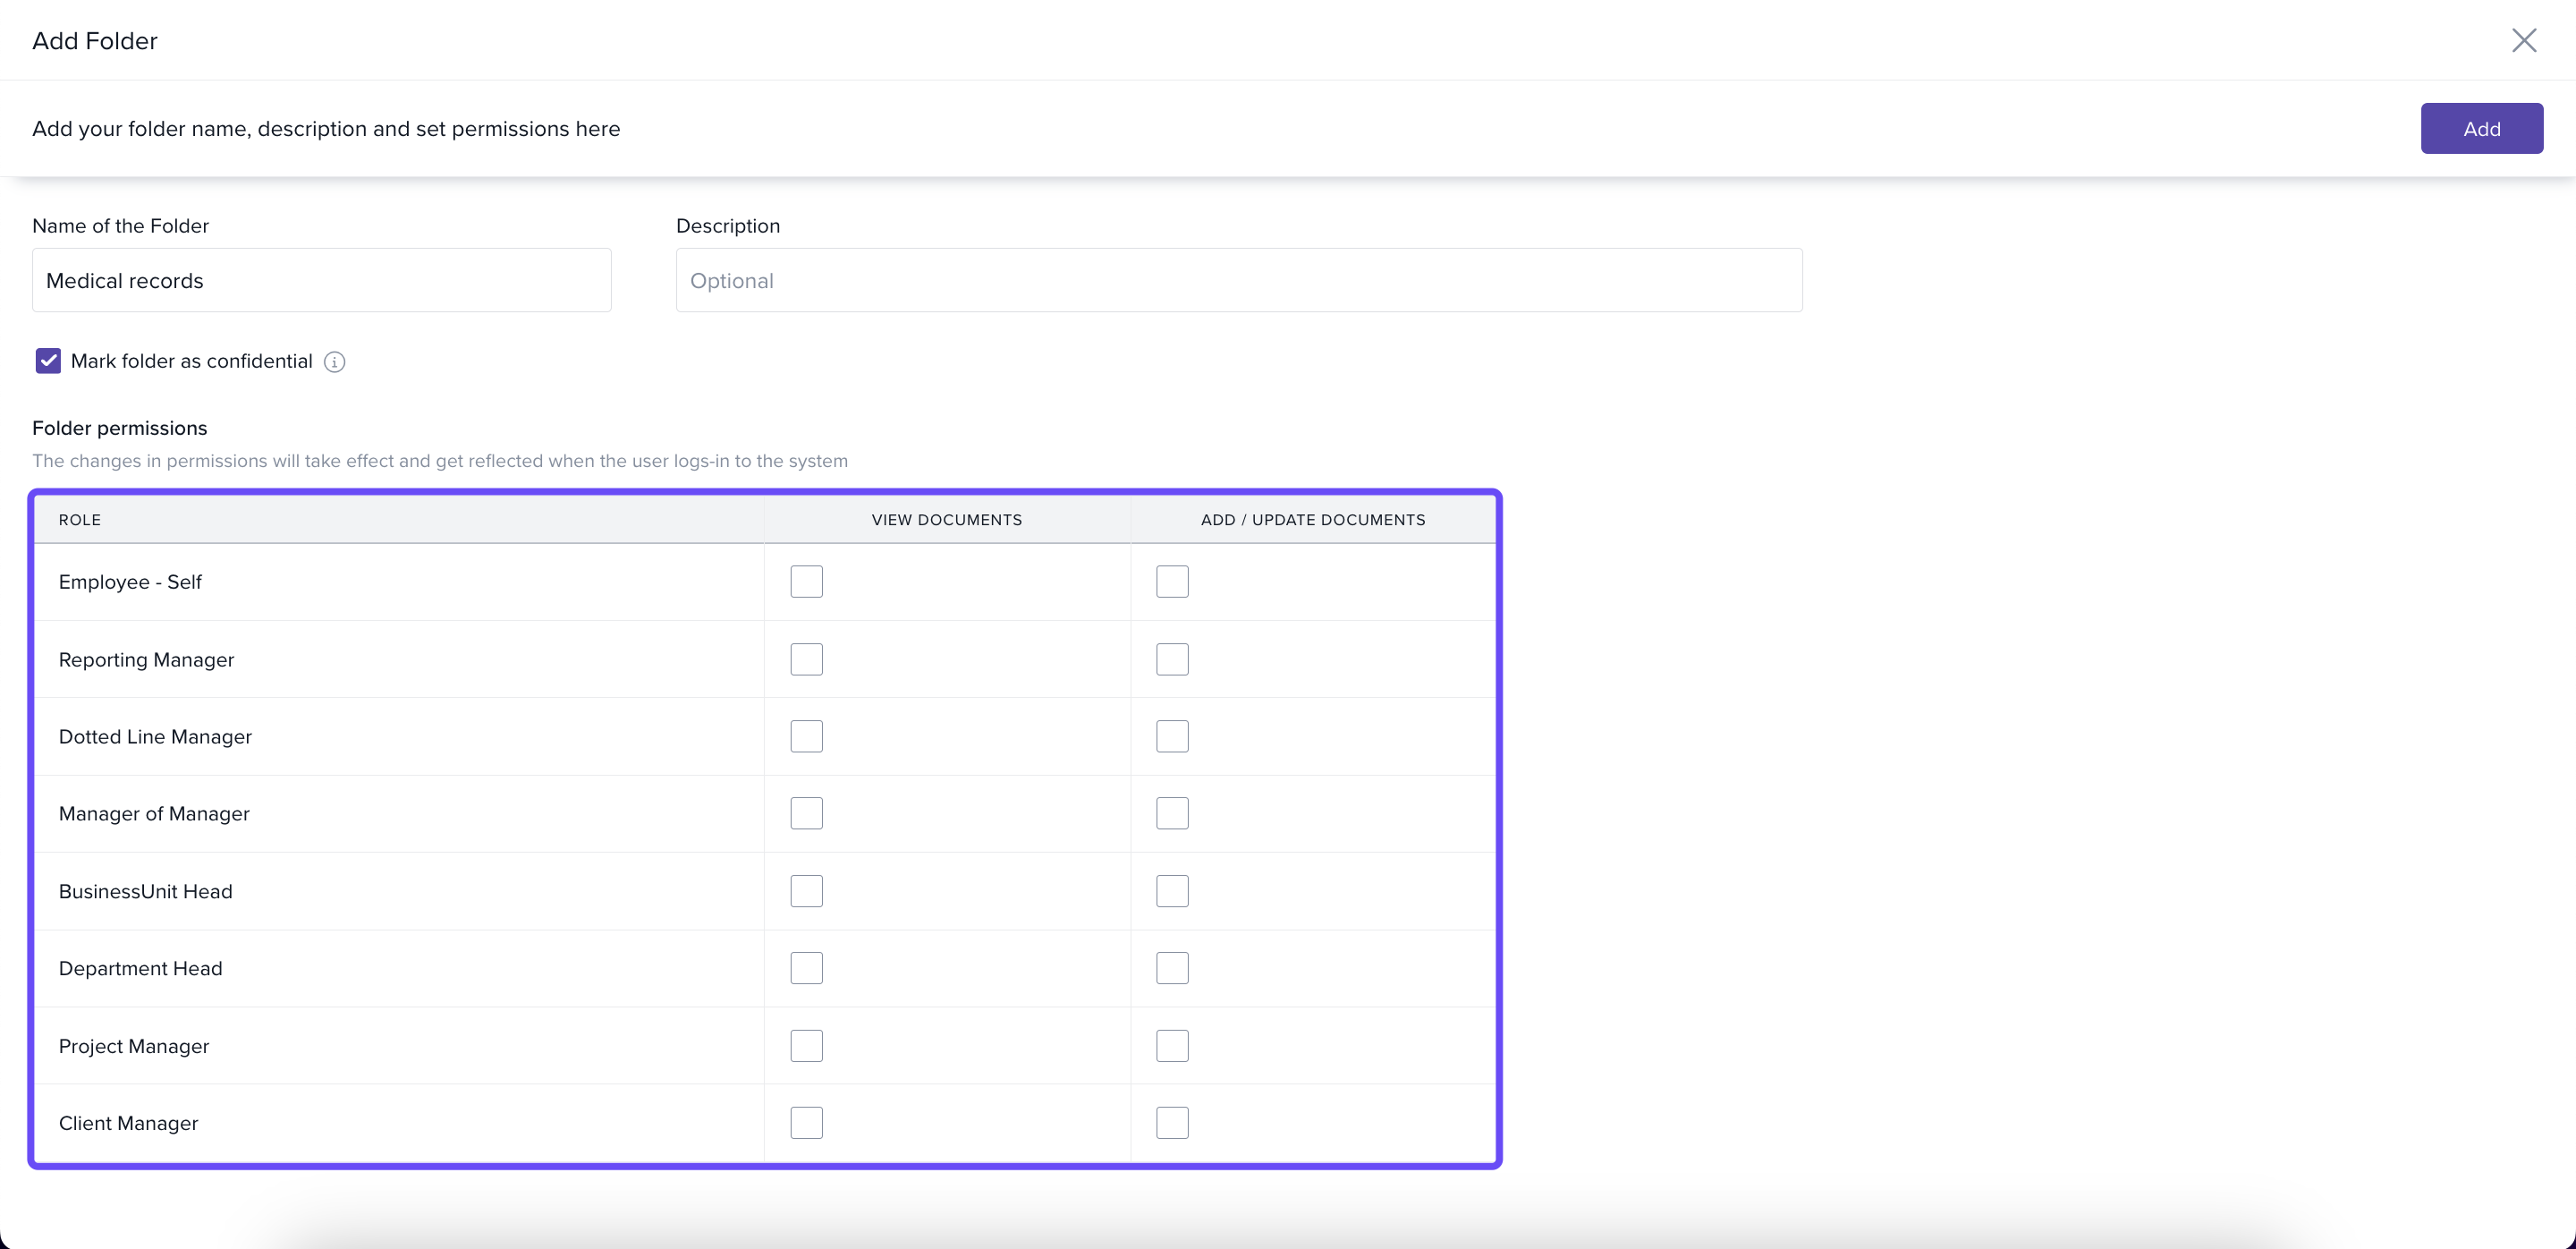Check View Documents for Client Manager
This screenshot has height=1249, width=2576.
click(806, 1123)
